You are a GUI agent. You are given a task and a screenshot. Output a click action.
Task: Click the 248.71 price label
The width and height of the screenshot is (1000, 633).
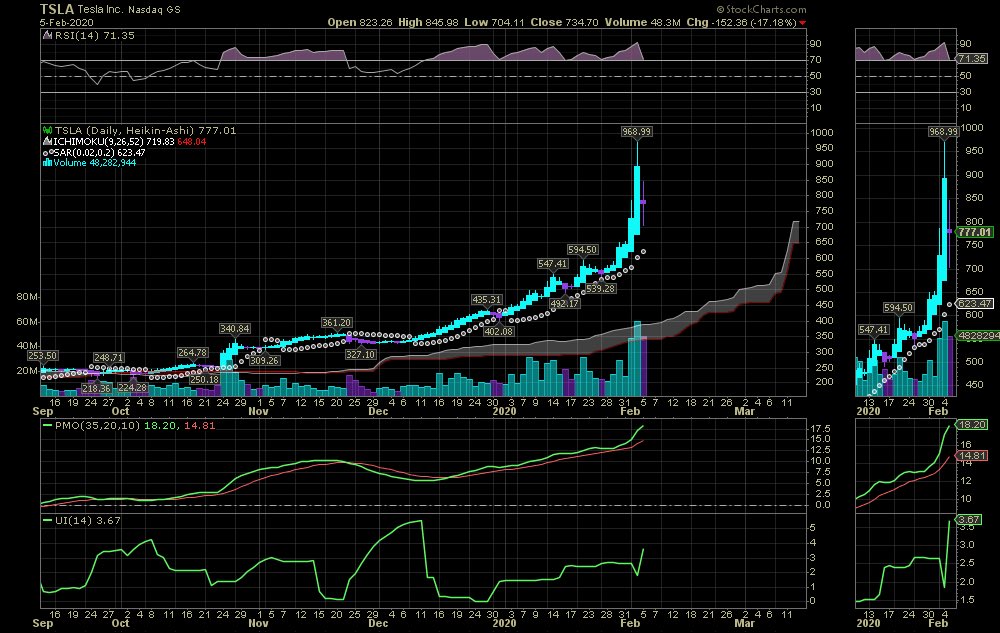108,358
